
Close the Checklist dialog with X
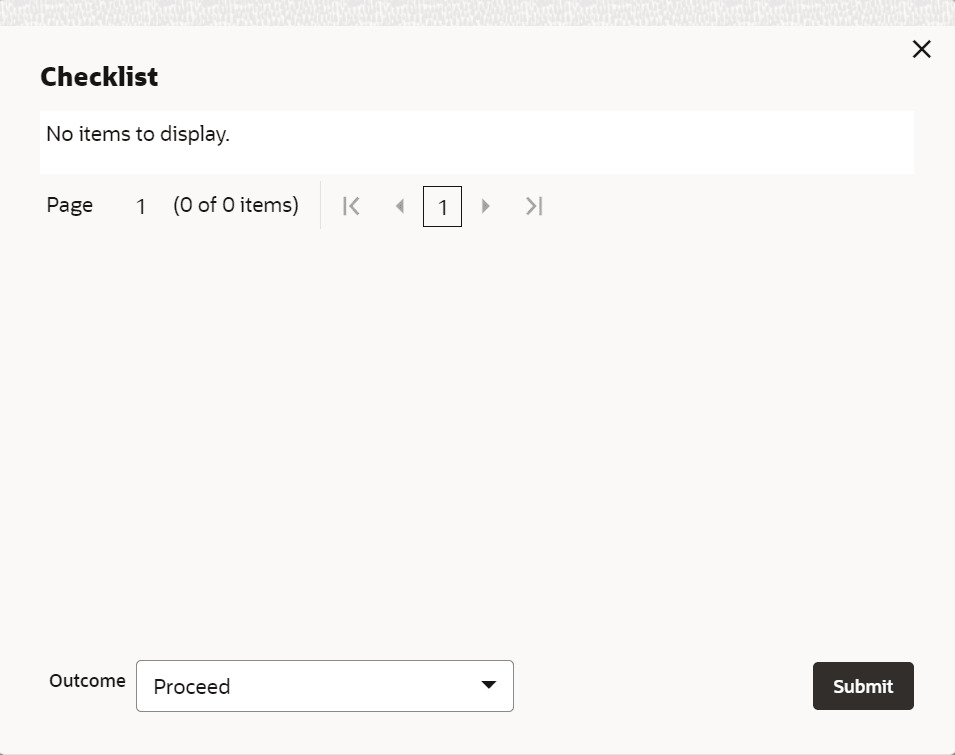[x=921, y=49]
